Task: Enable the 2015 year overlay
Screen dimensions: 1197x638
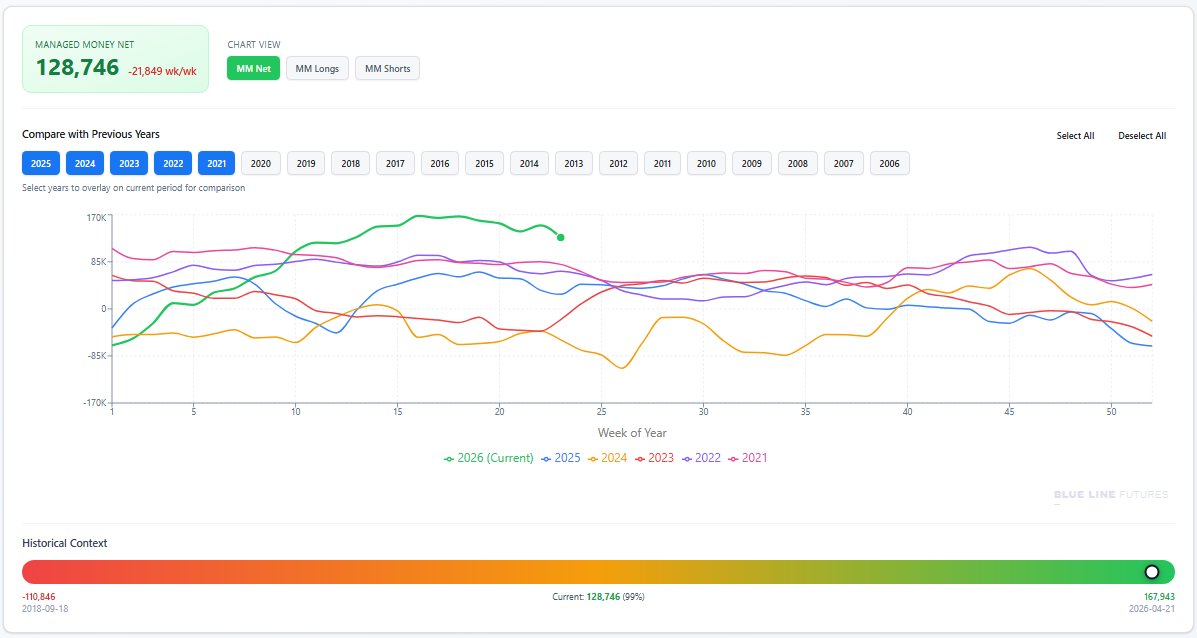Action: tap(485, 163)
